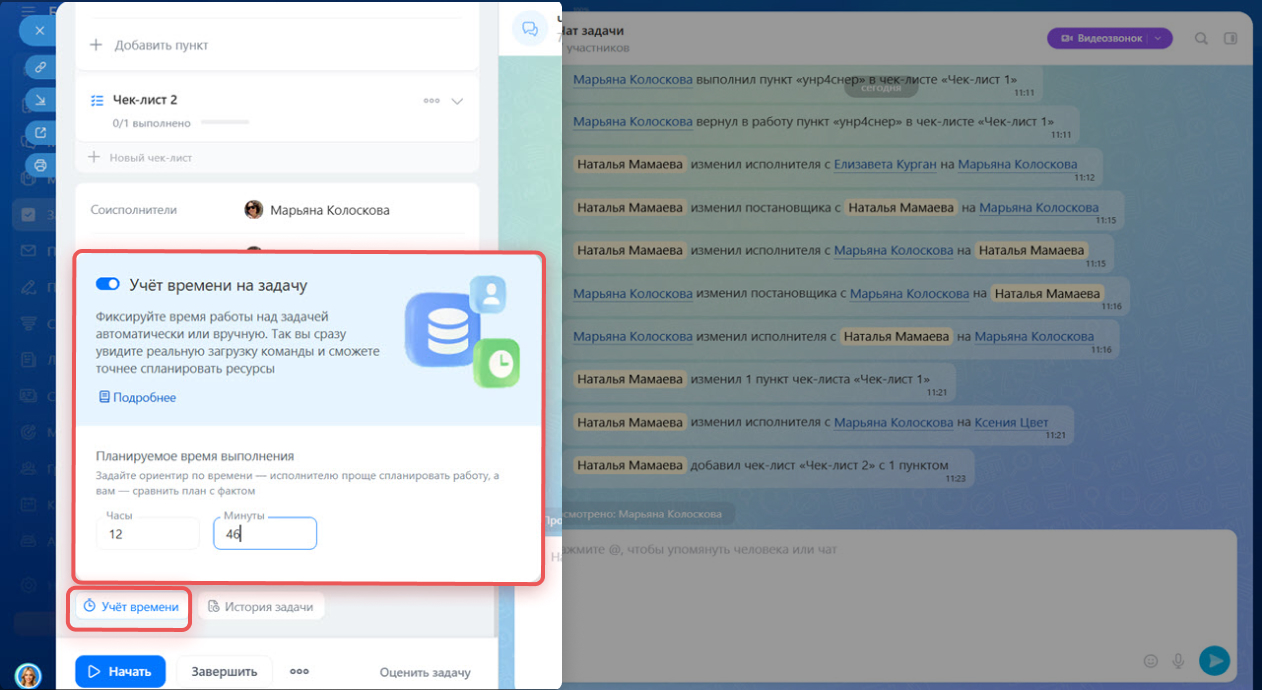Open the three-dot menu for 'Чек-лист 2'

431,101
